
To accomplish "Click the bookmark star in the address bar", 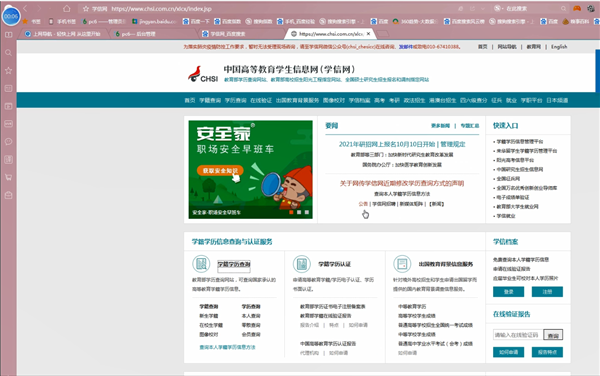I will [85, 9].
